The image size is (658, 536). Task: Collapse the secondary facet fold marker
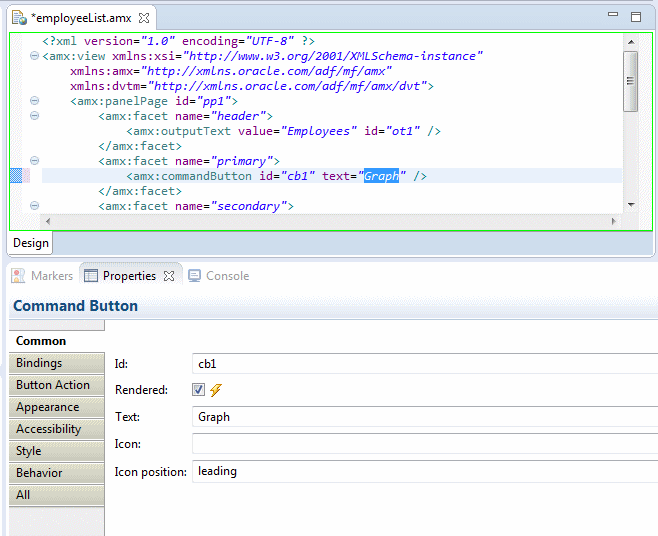[x=34, y=206]
